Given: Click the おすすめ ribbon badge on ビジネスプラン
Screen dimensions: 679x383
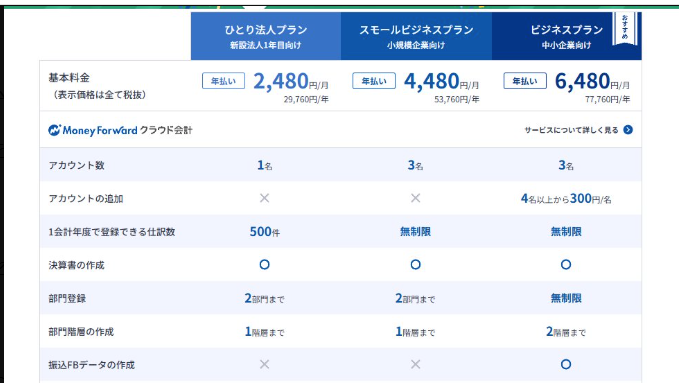Looking at the screenshot, I should [x=624, y=28].
